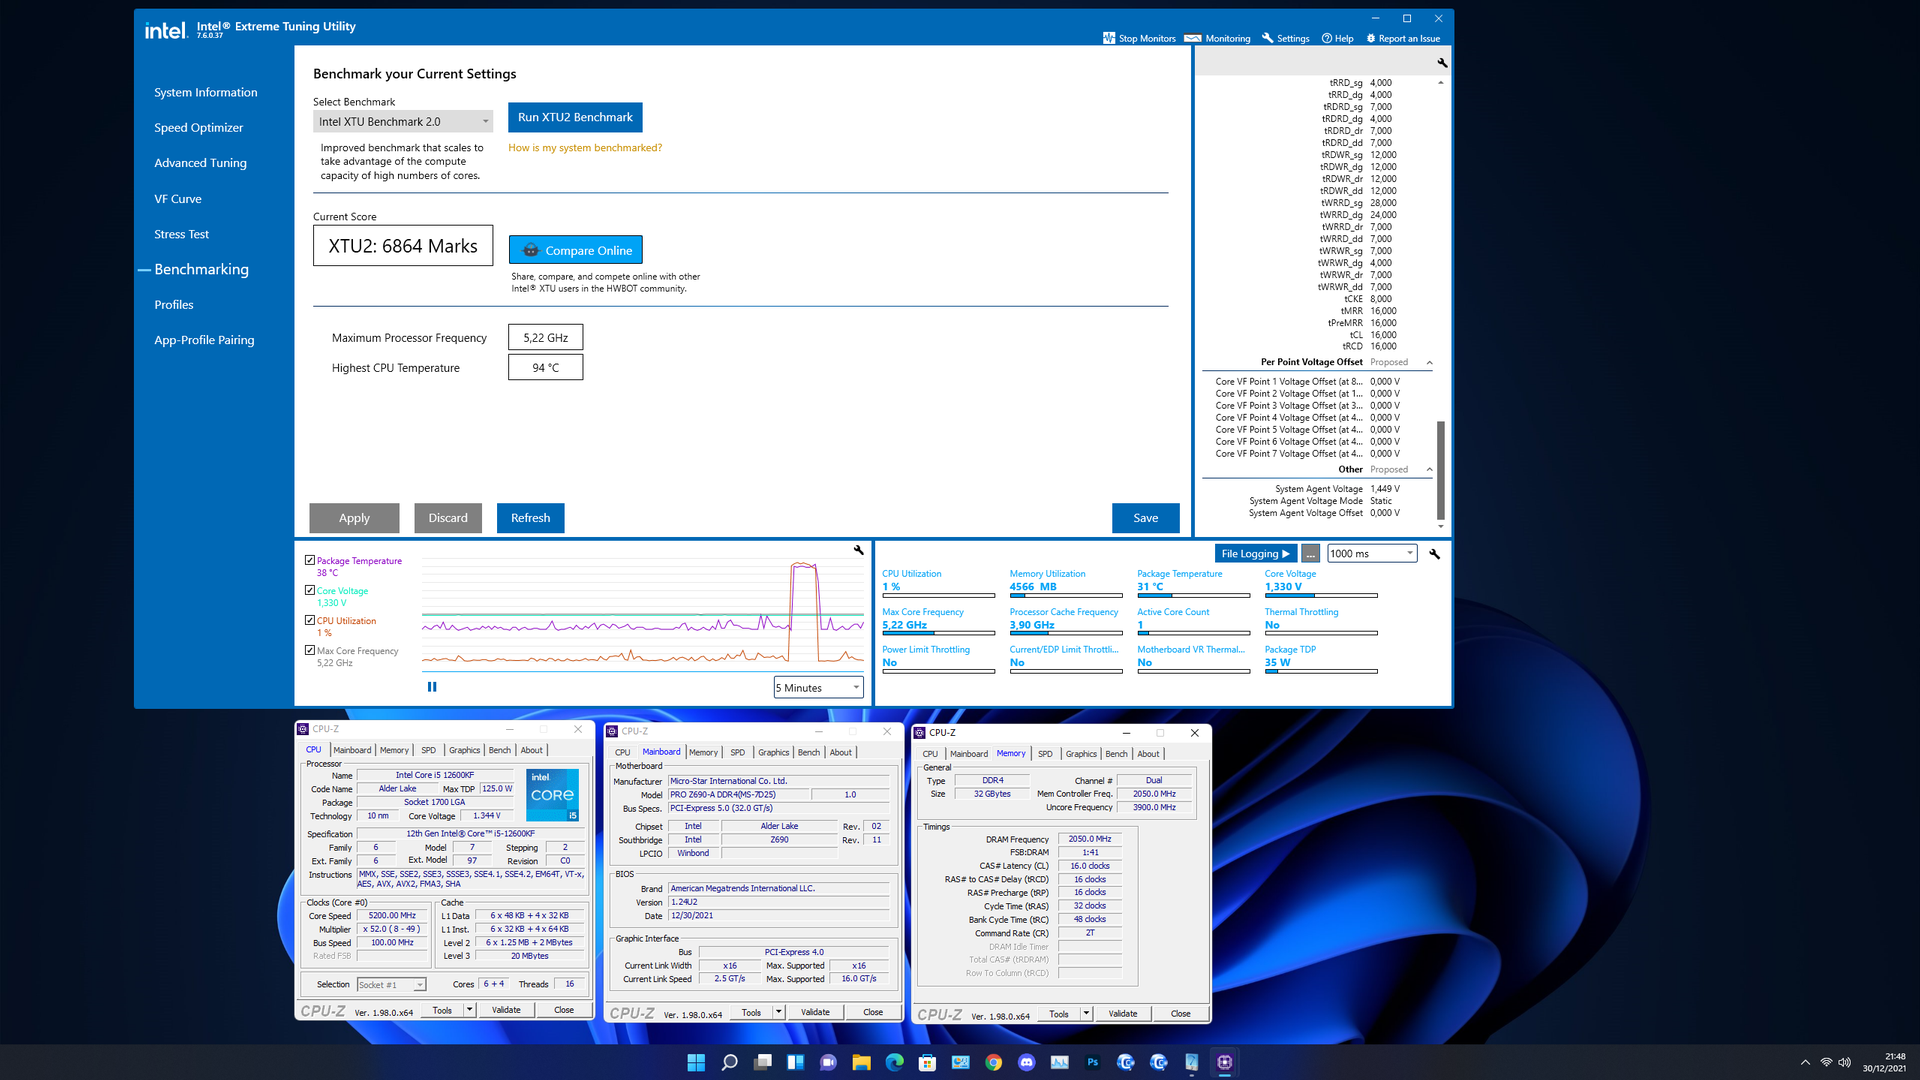This screenshot has height=1080, width=1920.
Task: Open the Select Benchmark dropdown
Action: coord(403,121)
